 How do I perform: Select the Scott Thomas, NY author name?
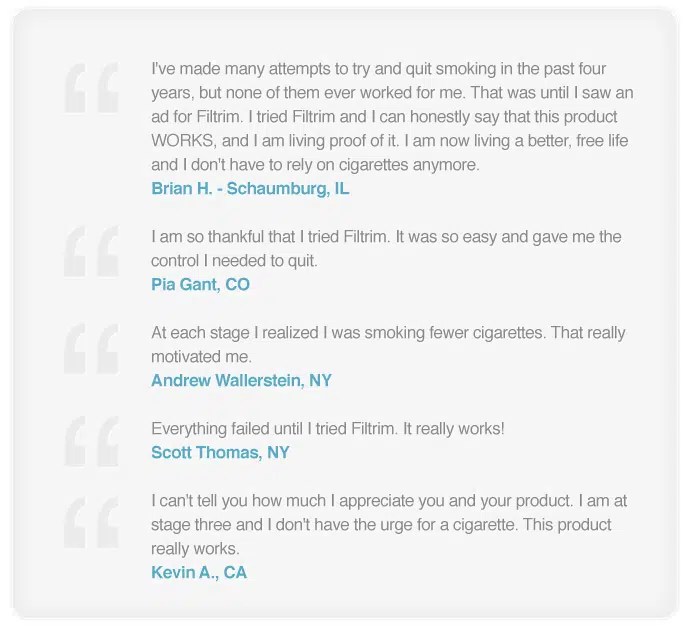(220, 452)
